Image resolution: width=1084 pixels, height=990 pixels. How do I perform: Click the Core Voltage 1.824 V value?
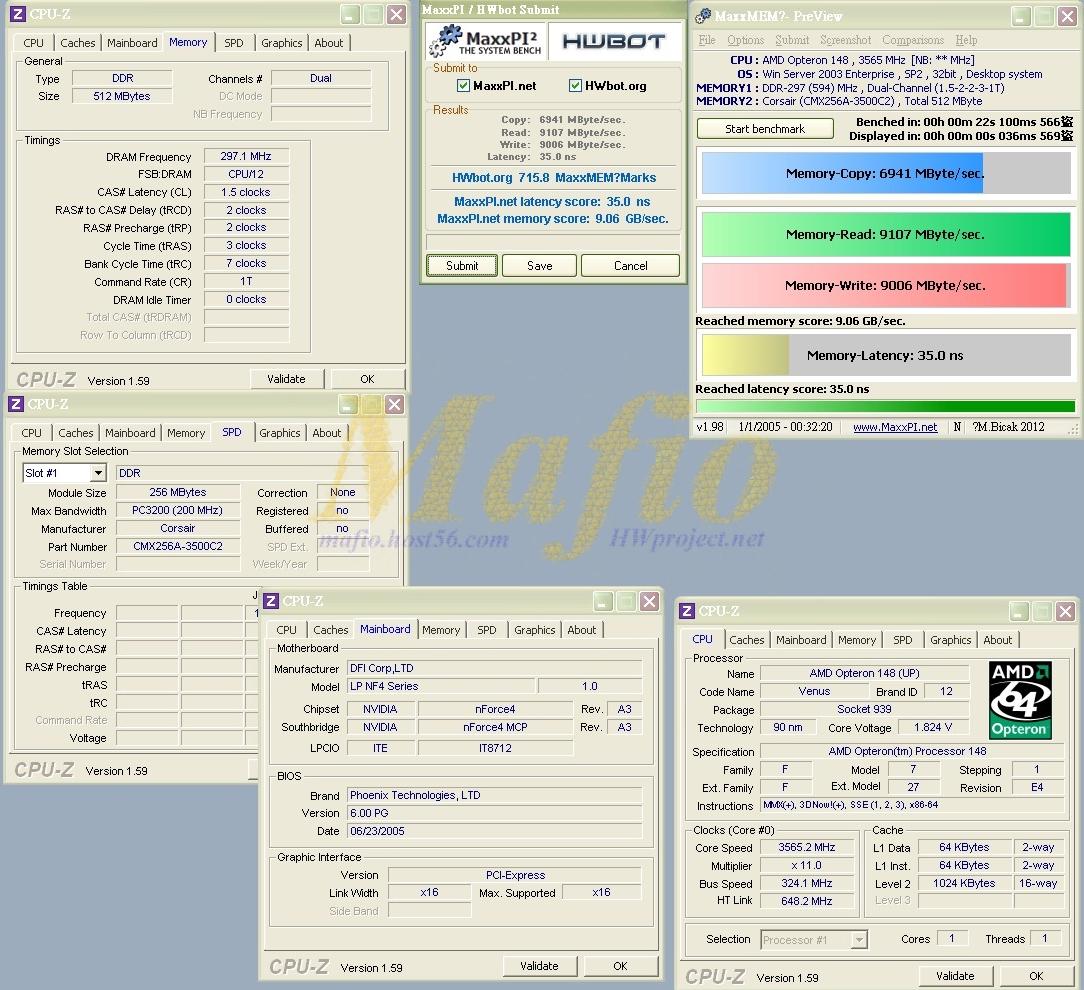click(933, 727)
